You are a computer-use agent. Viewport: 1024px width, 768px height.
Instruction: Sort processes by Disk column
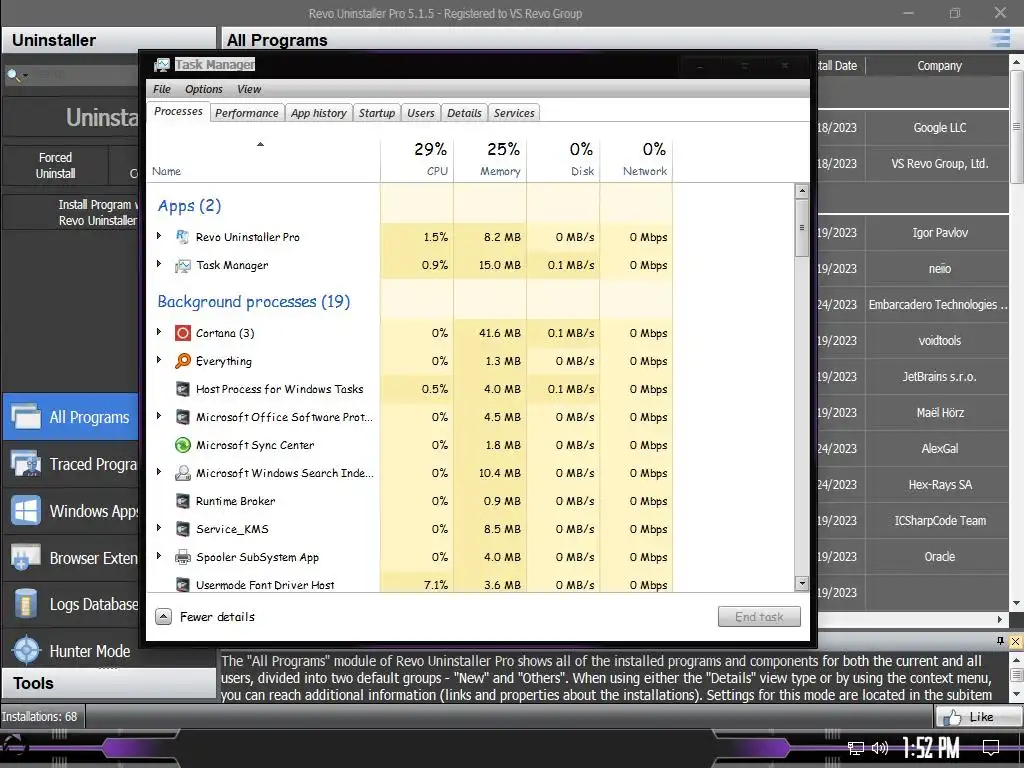coord(564,159)
